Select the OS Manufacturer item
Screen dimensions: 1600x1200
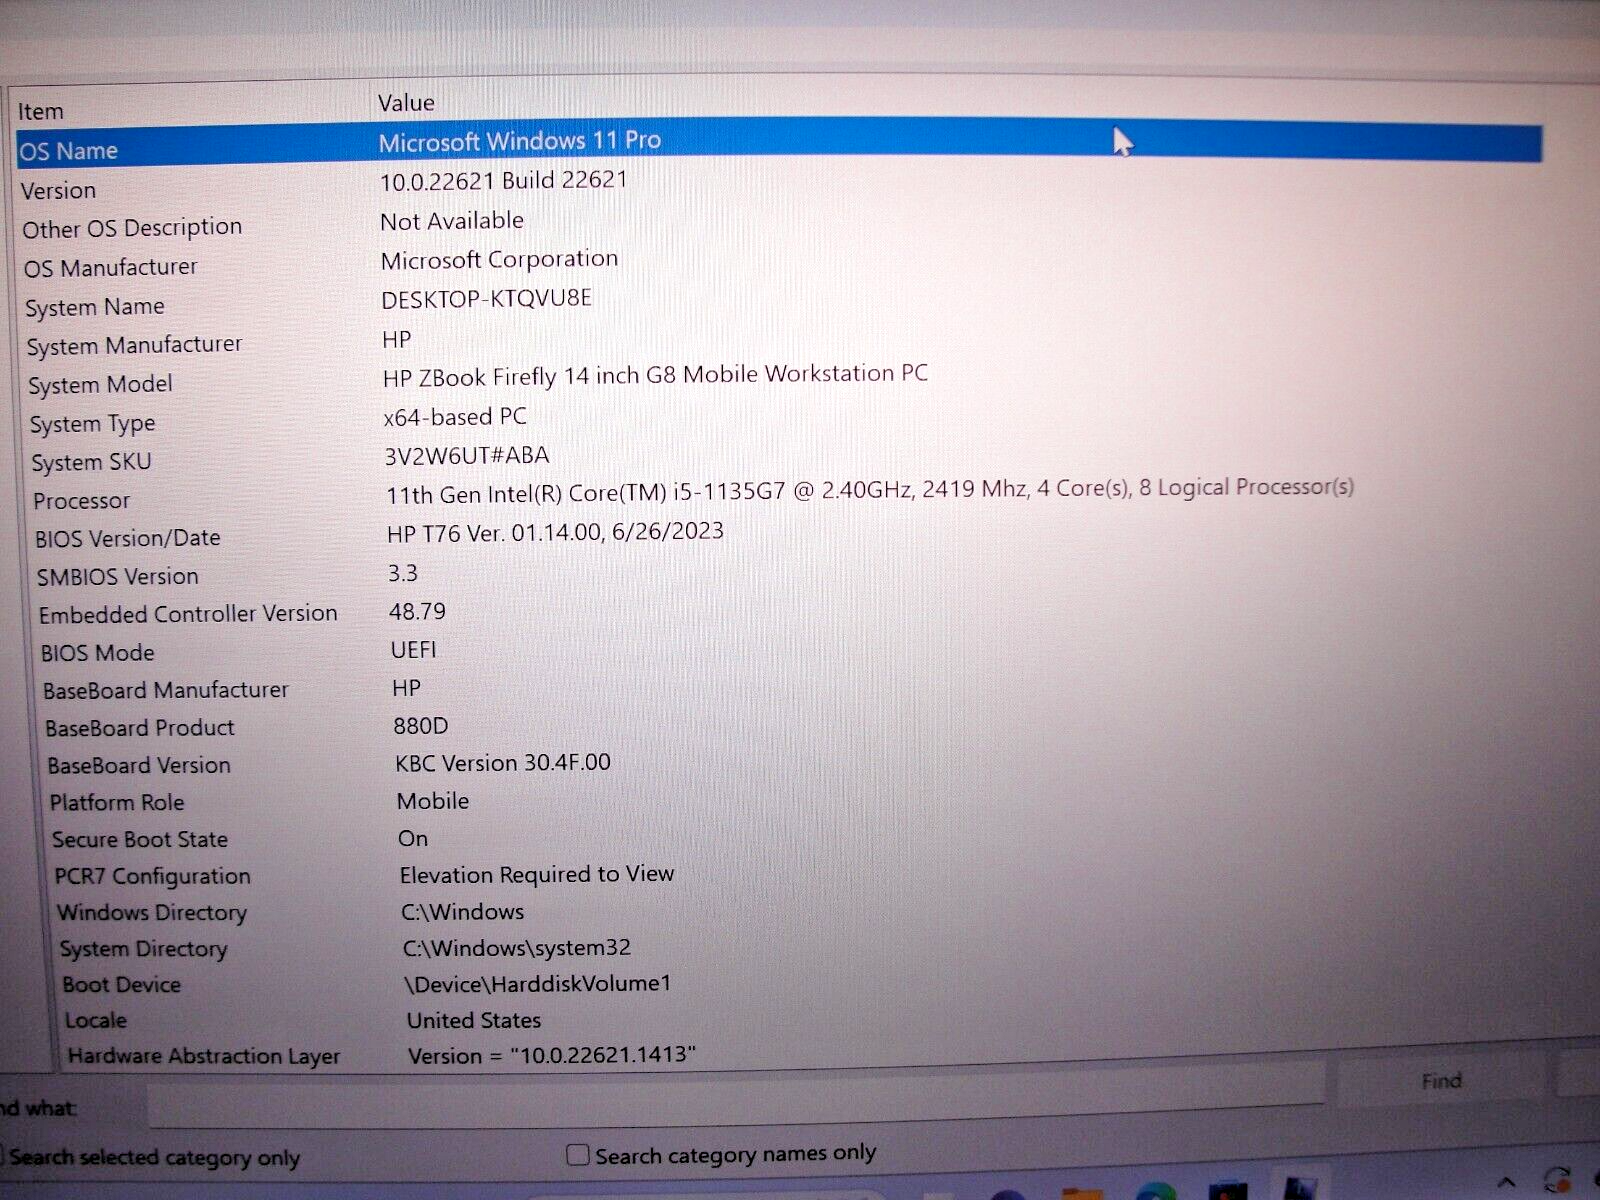(111, 268)
